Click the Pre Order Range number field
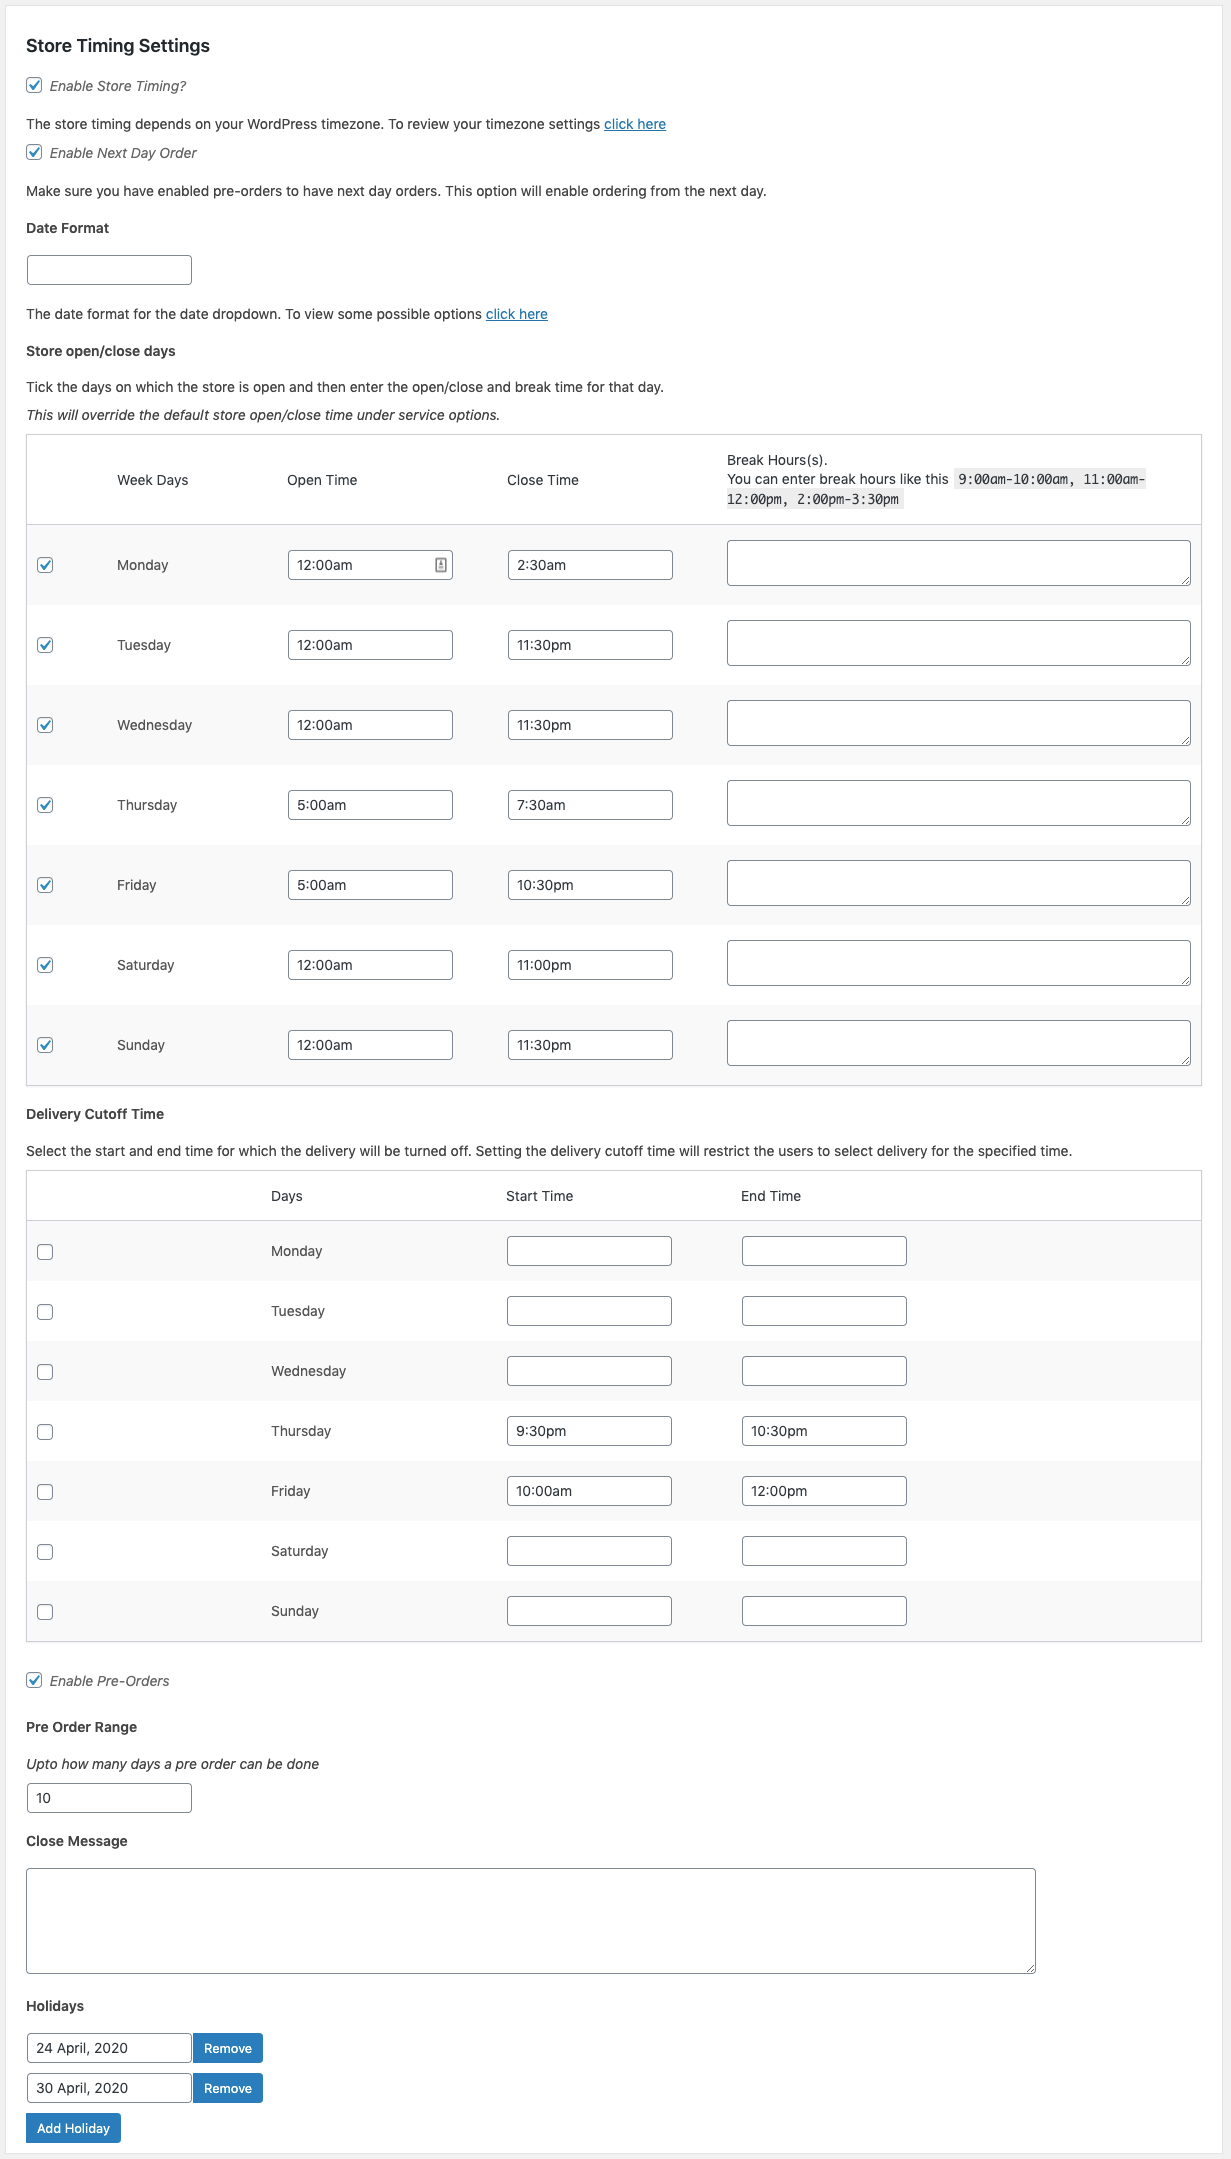The height and width of the screenshot is (2159, 1231). 109,1798
